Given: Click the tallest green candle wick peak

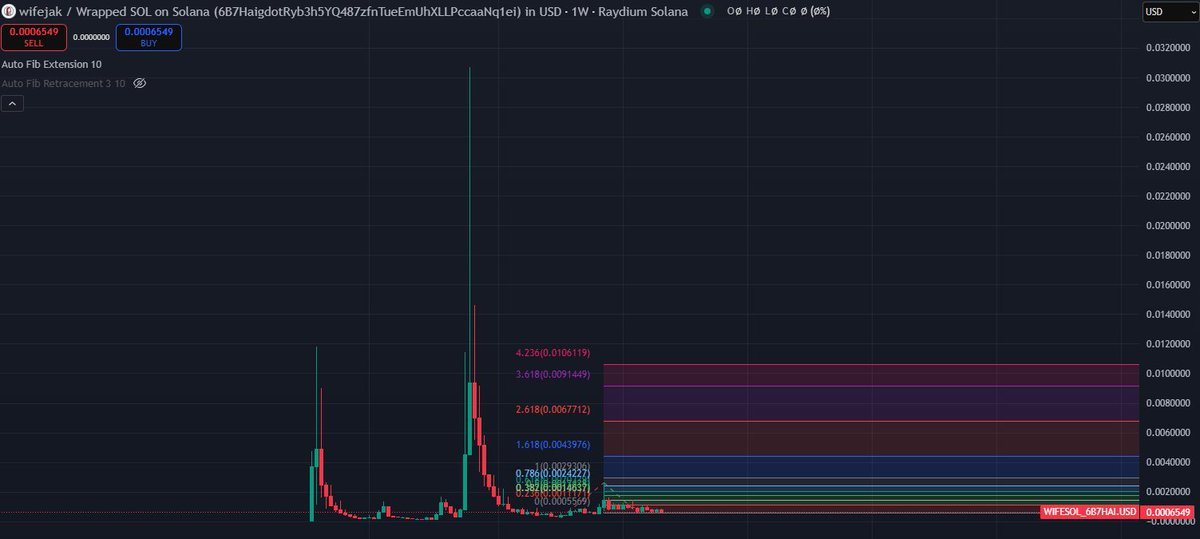Looking at the screenshot, I should tap(469, 68).
